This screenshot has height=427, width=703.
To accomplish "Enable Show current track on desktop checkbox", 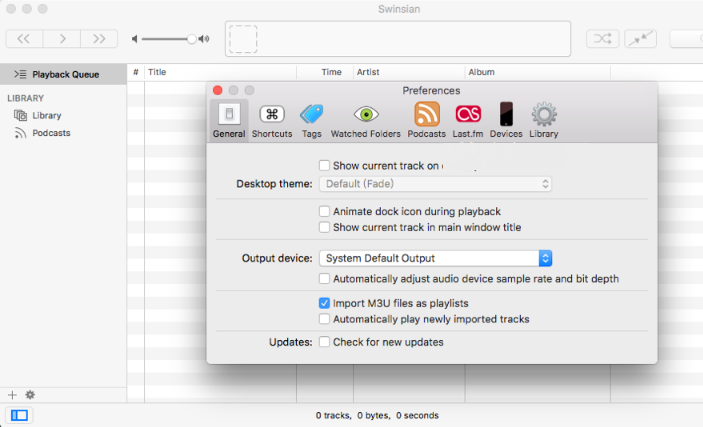I will [324, 166].
